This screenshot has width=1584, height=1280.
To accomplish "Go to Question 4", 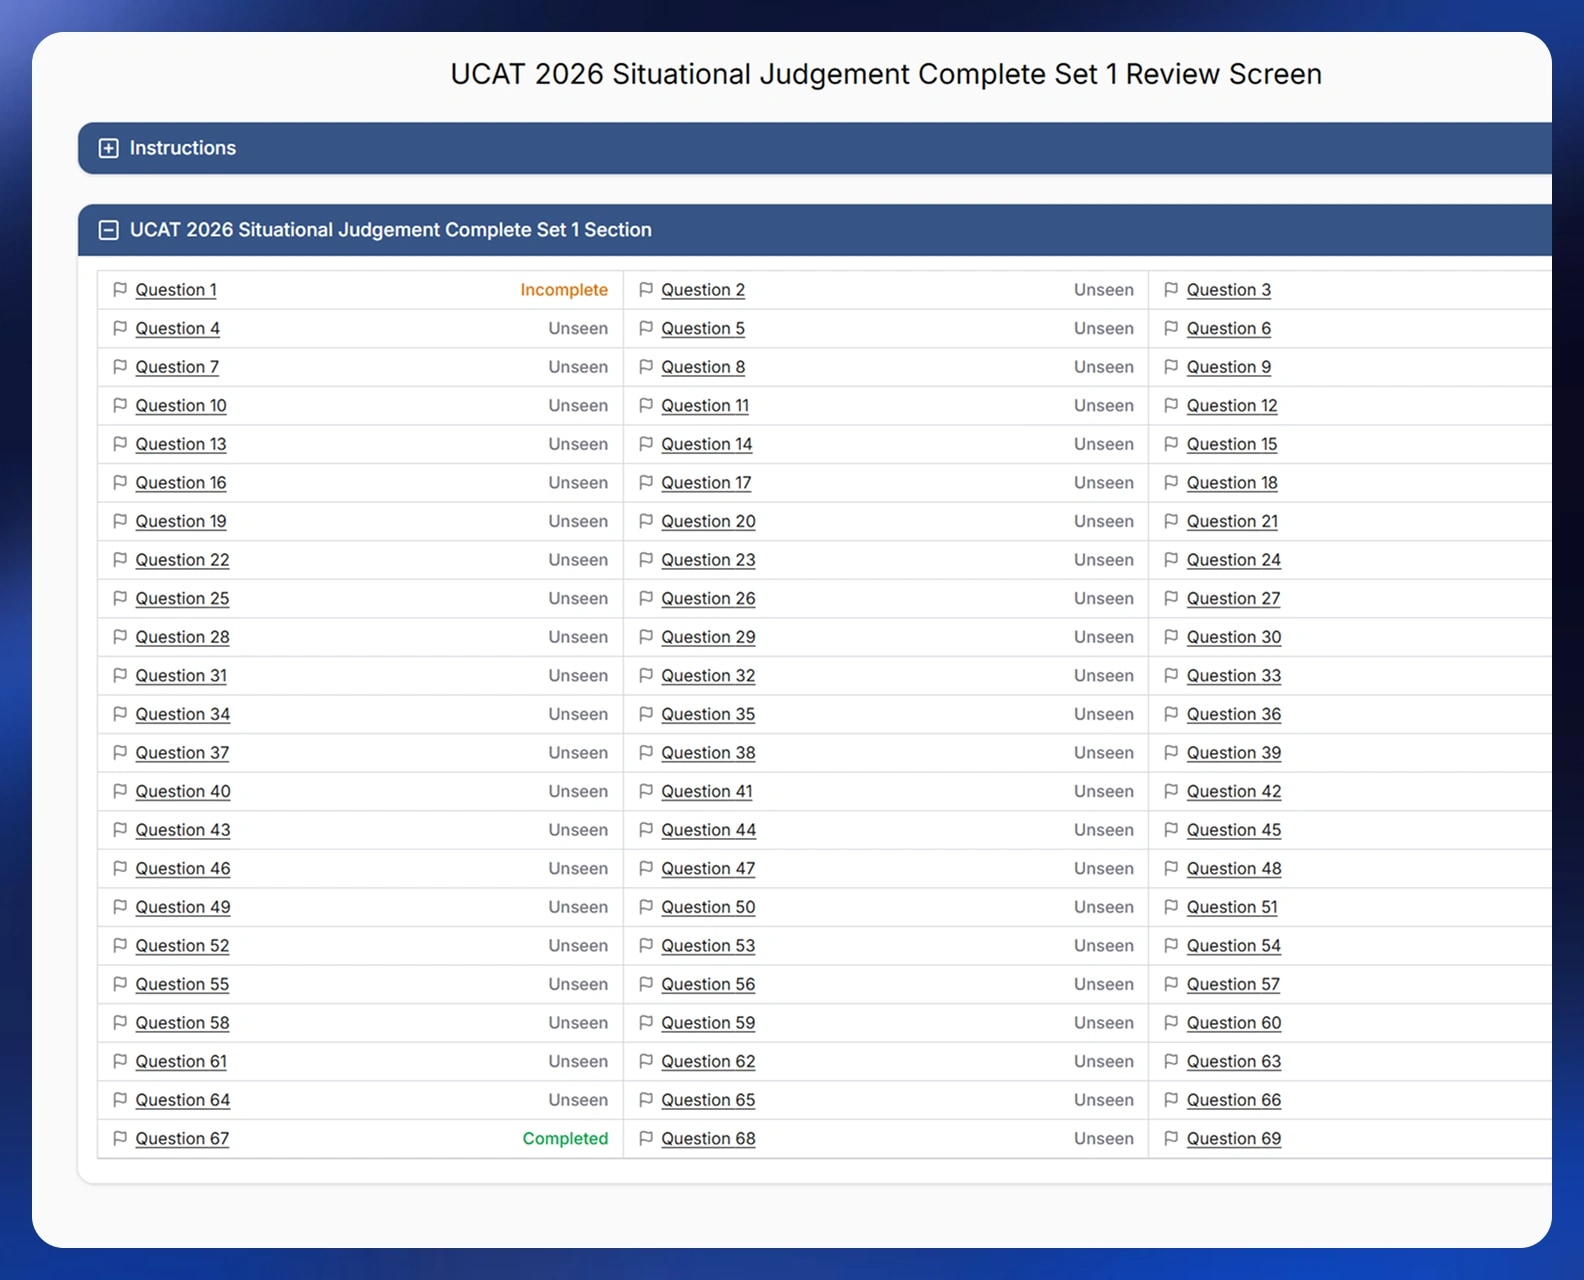I will click(178, 328).
